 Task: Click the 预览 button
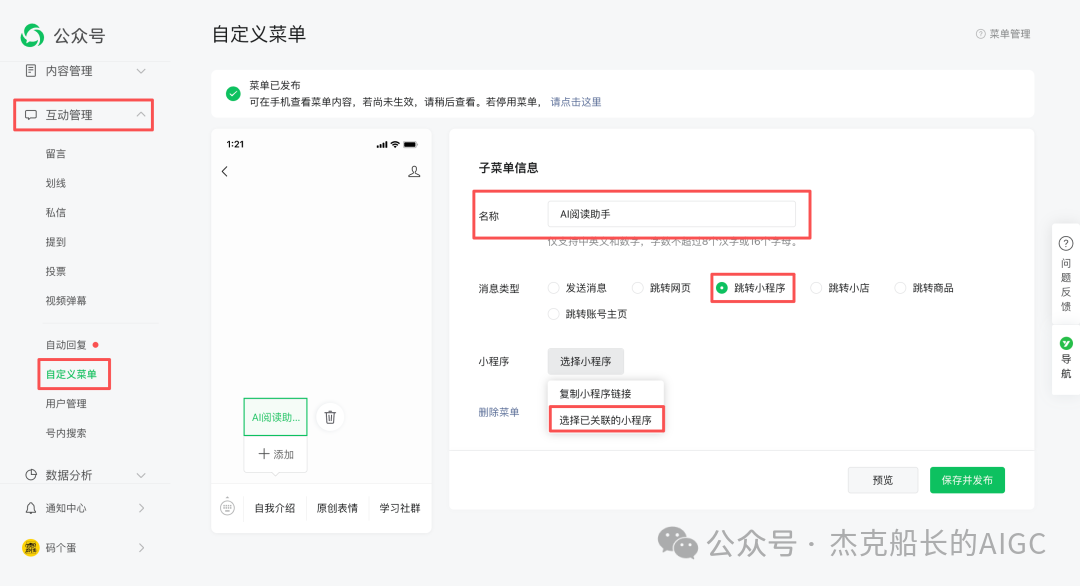(883, 480)
